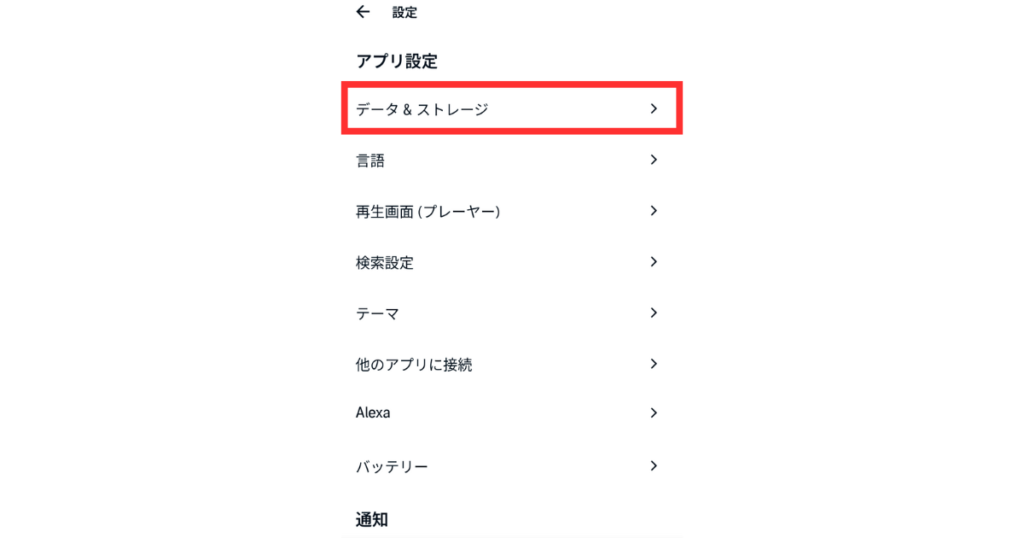
Task: Expand バッテリー using its chevron
Action: coord(654,466)
